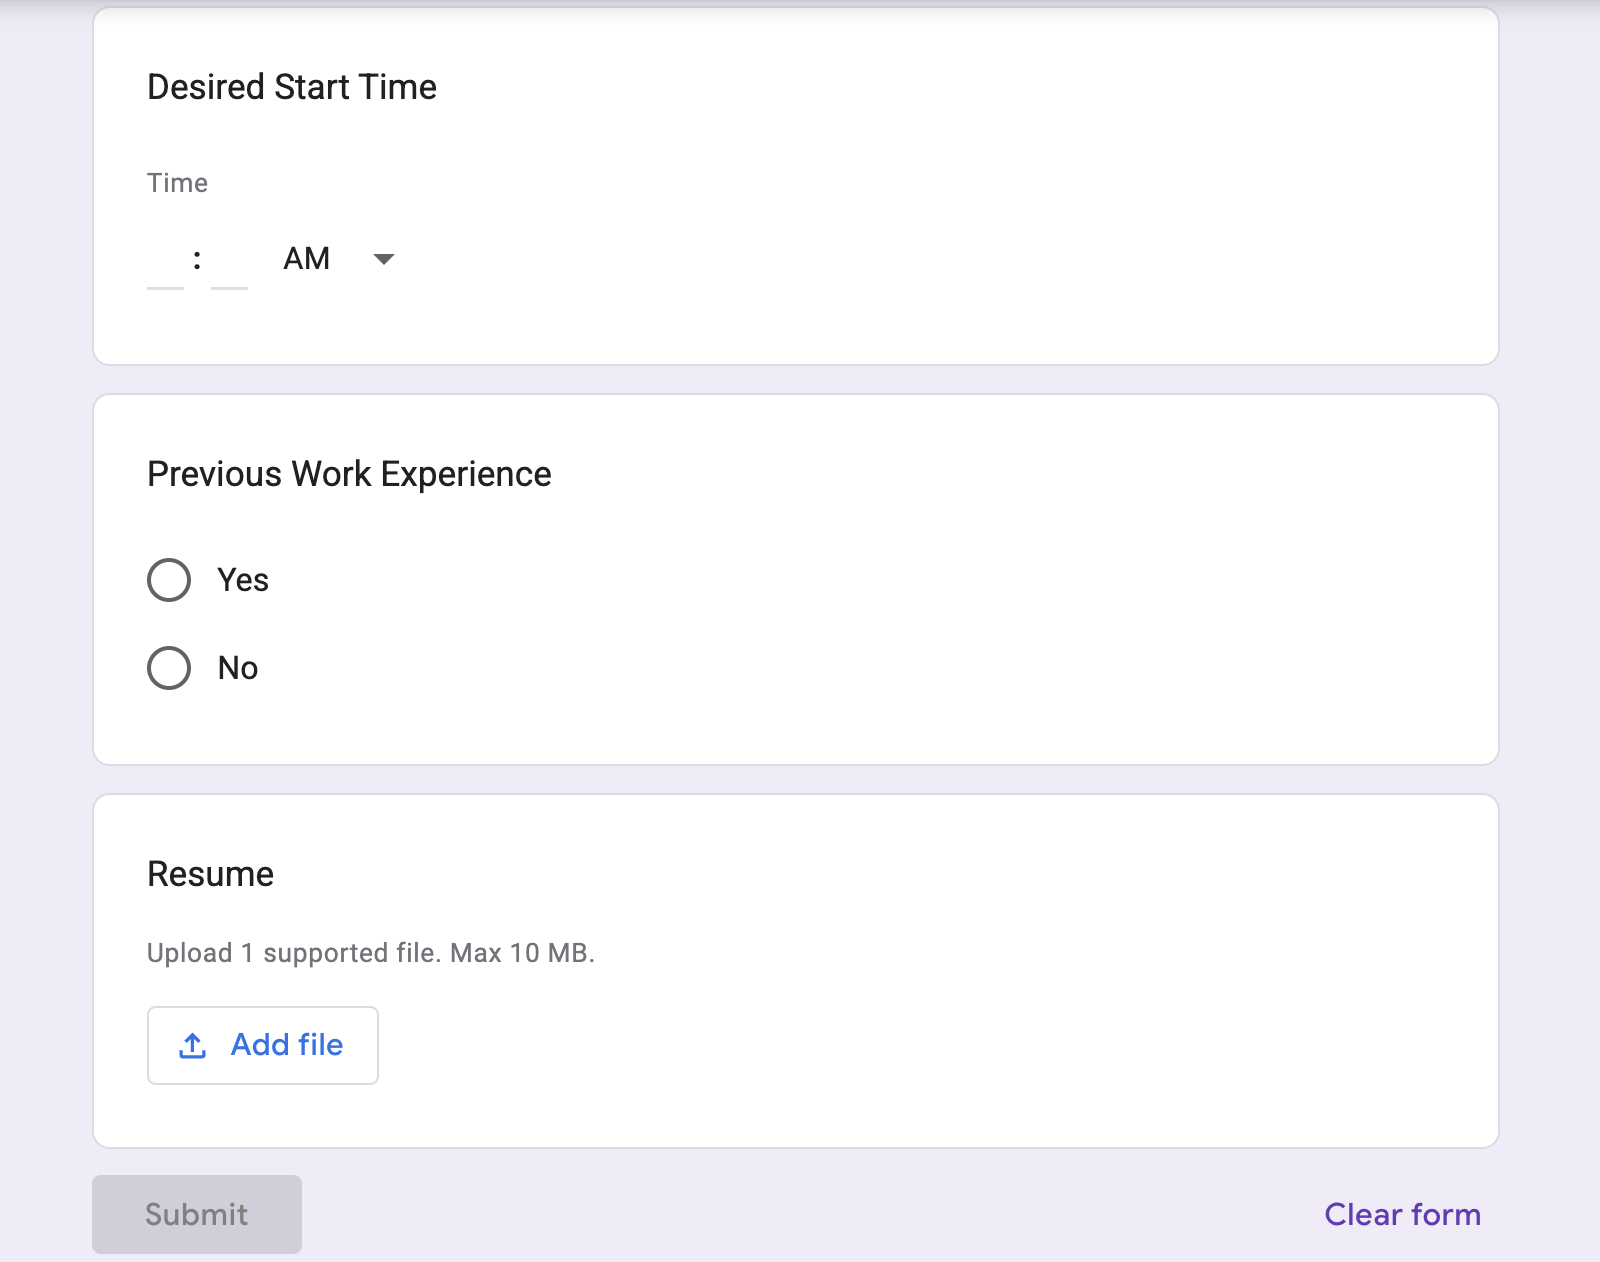Click the Resume section title
1600x1262 pixels.
tap(209, 873)
